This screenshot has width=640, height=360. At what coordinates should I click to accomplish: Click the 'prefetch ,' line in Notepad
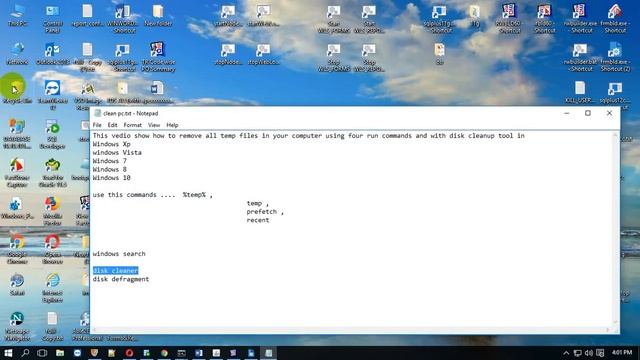click(x=265, y=211)
